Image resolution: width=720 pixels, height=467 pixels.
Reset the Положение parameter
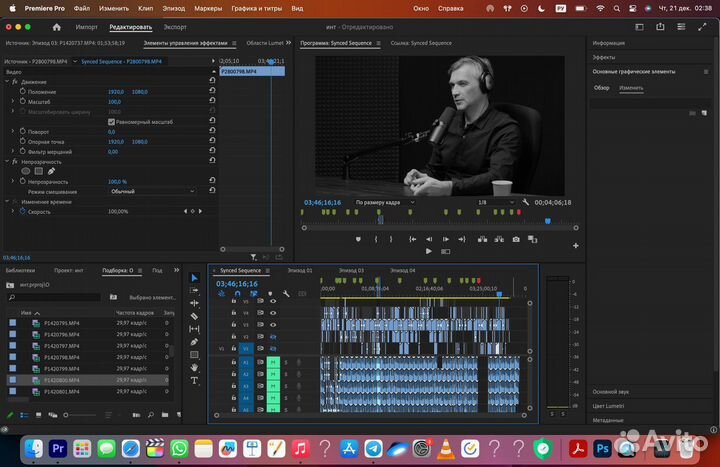(212, 91)
